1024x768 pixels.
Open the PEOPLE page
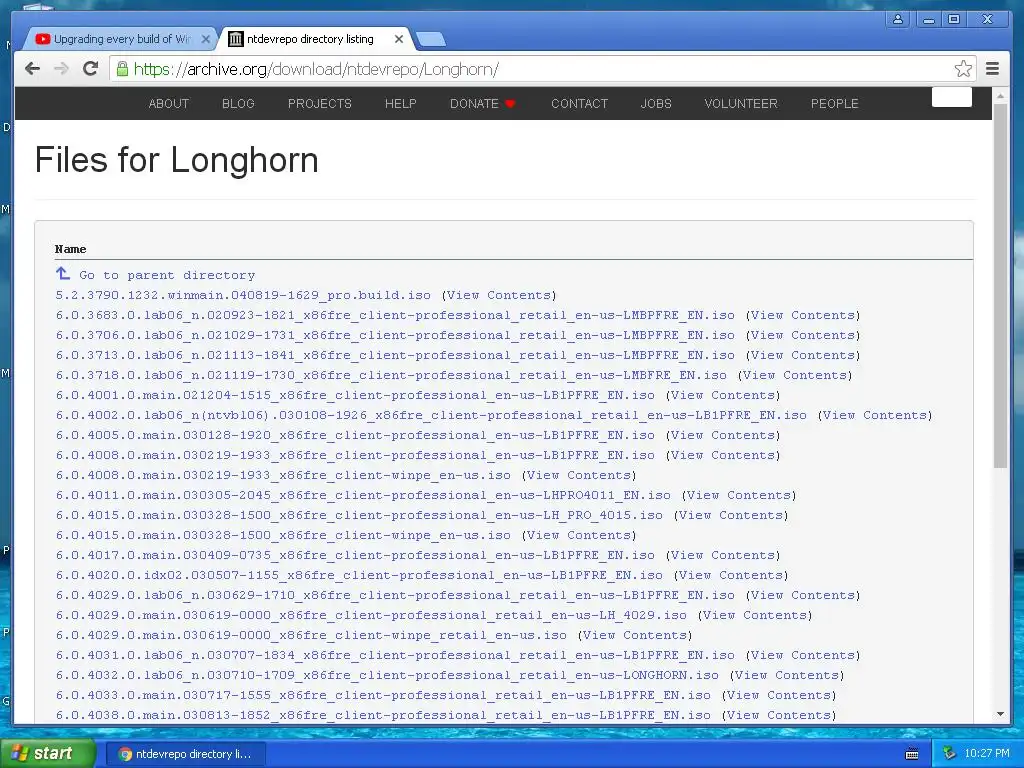click(835, 103)
